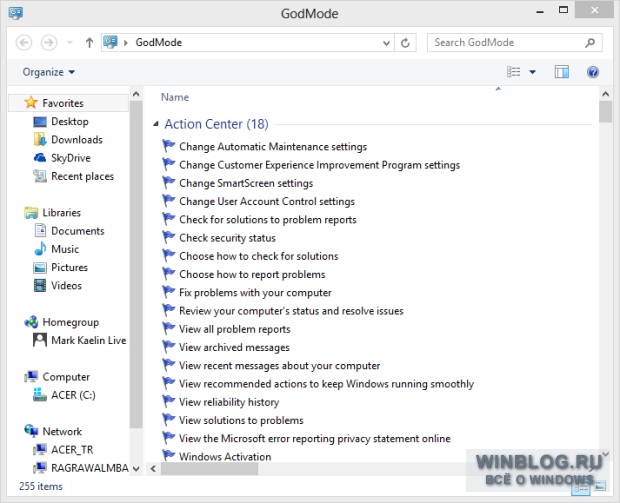Image resolution: width=620 pixels, height=503 pixels.
Task: Change view with the view icon
Action: pyautogui.click(x=514, y=72)
